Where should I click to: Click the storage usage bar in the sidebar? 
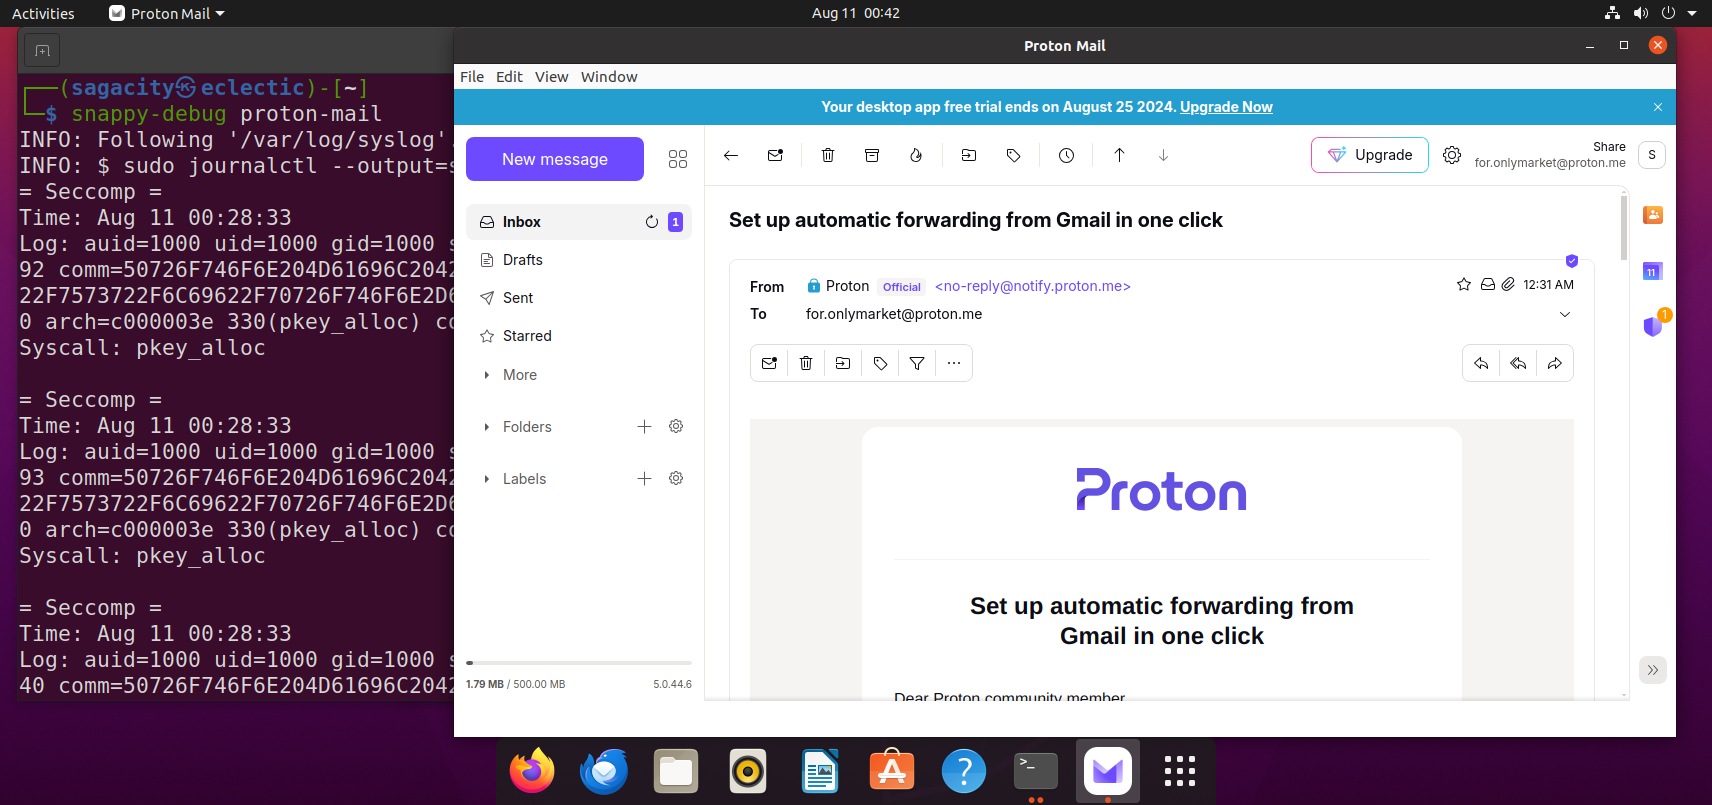[578, 663]
